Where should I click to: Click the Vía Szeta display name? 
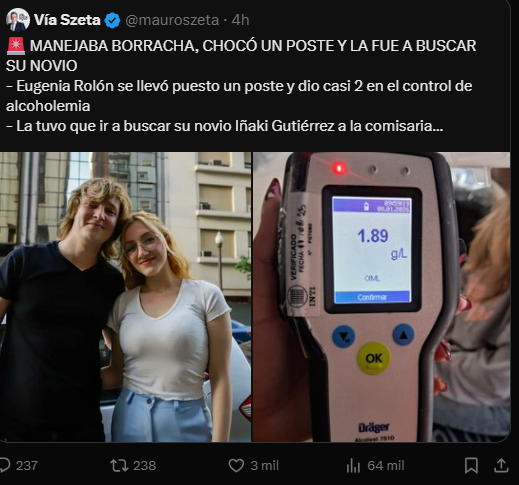click(67, 20)
